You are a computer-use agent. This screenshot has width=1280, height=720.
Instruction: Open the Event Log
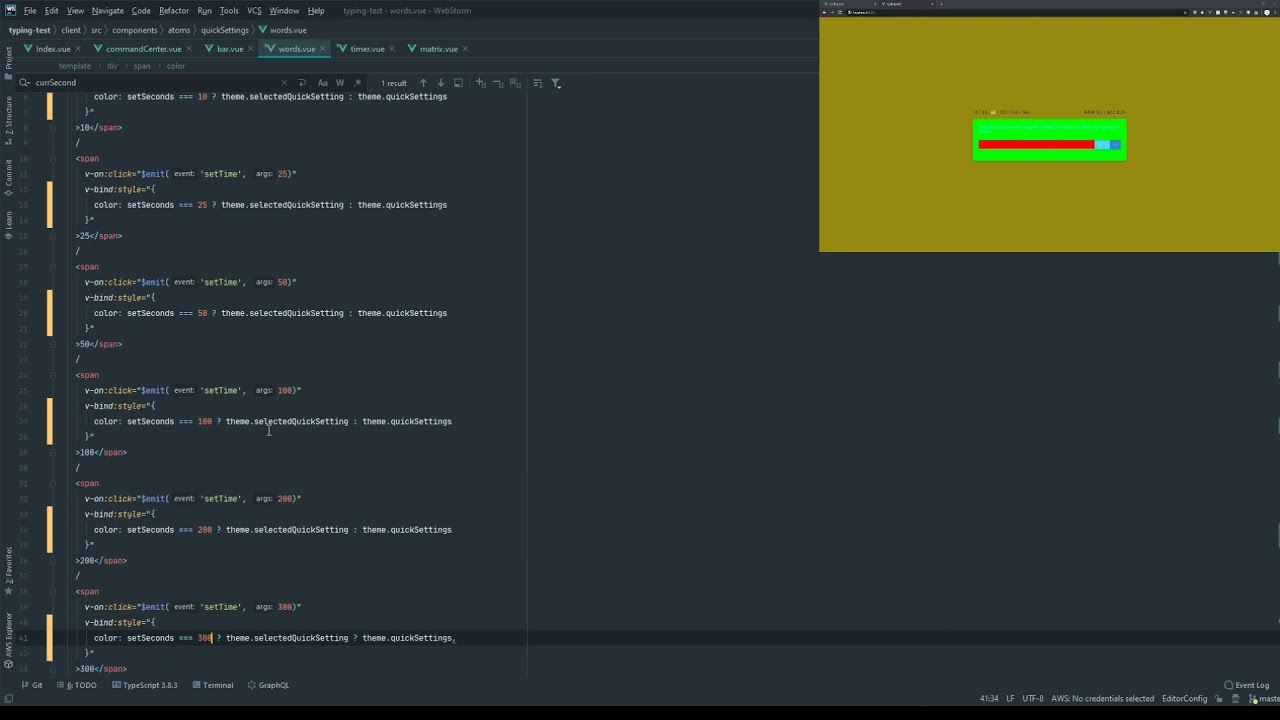(x=1246, y=685)
